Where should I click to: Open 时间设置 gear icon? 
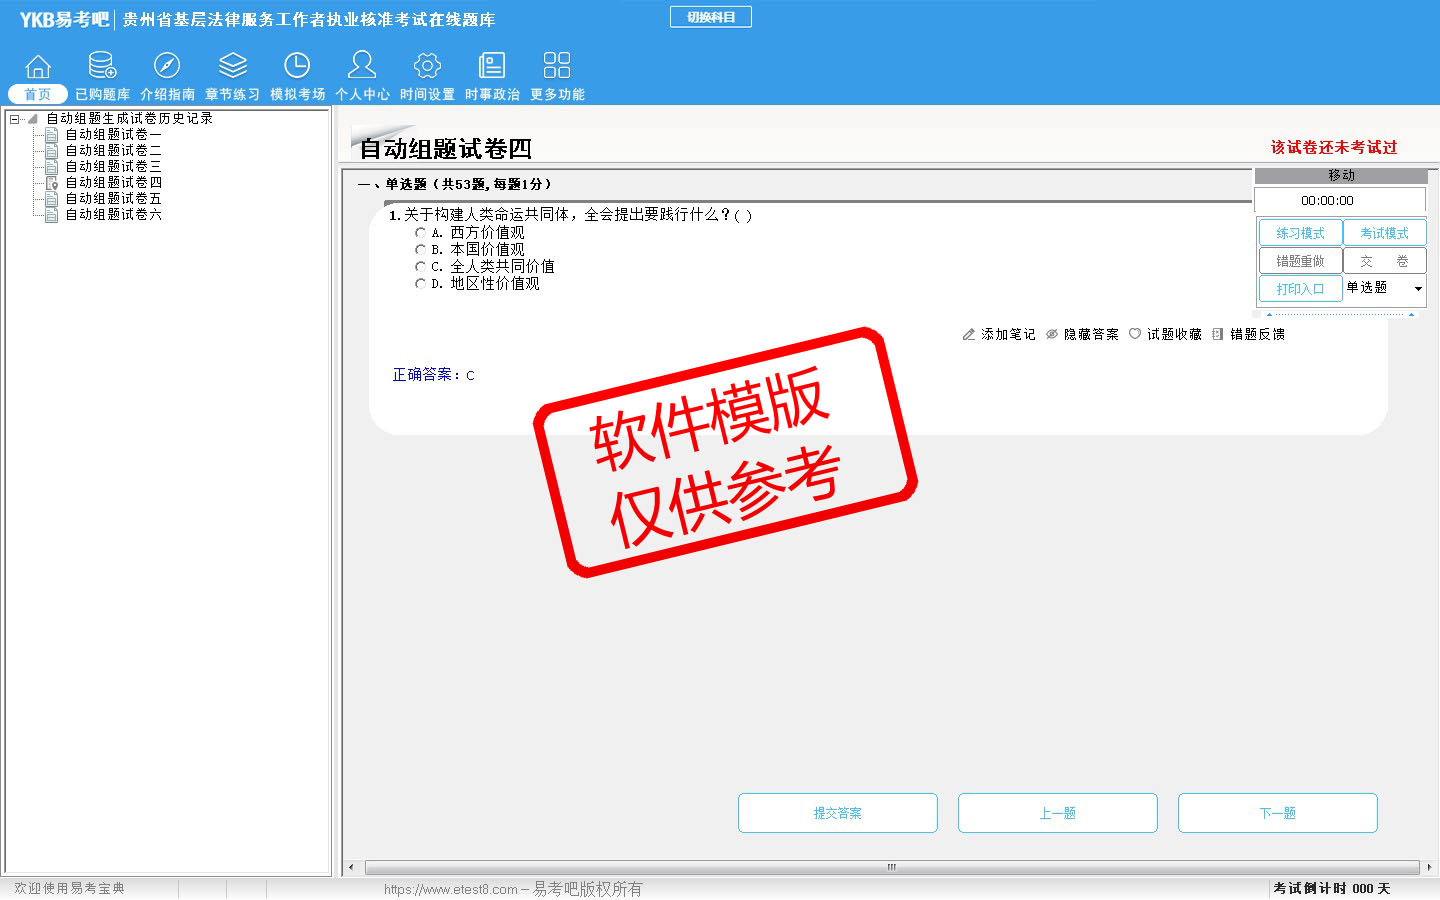point(427,67)
